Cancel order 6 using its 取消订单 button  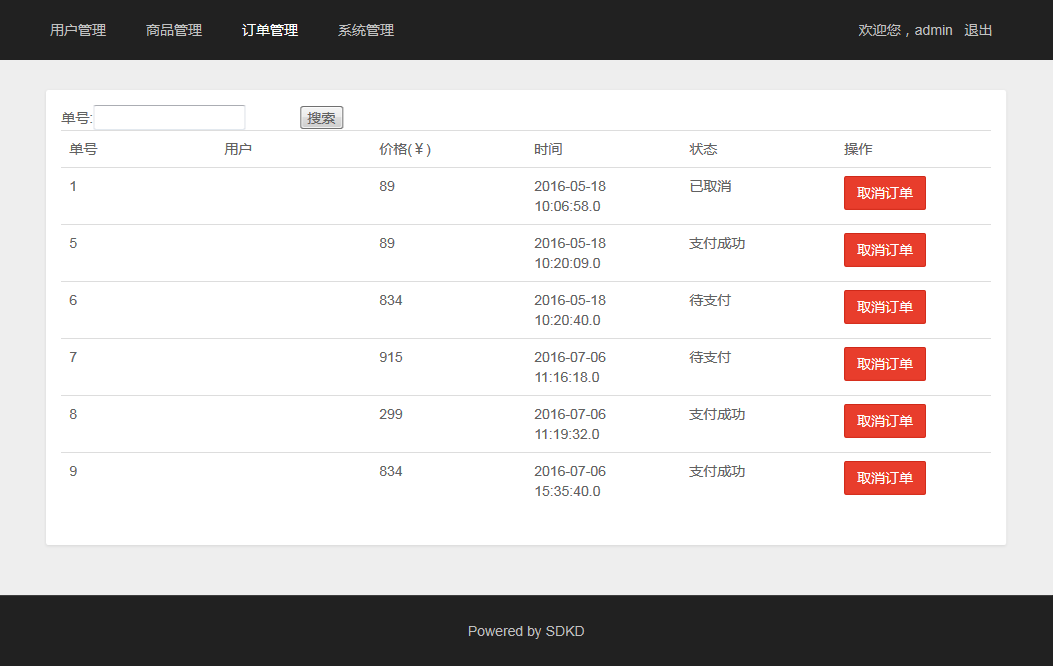click(x=884, y=306)
